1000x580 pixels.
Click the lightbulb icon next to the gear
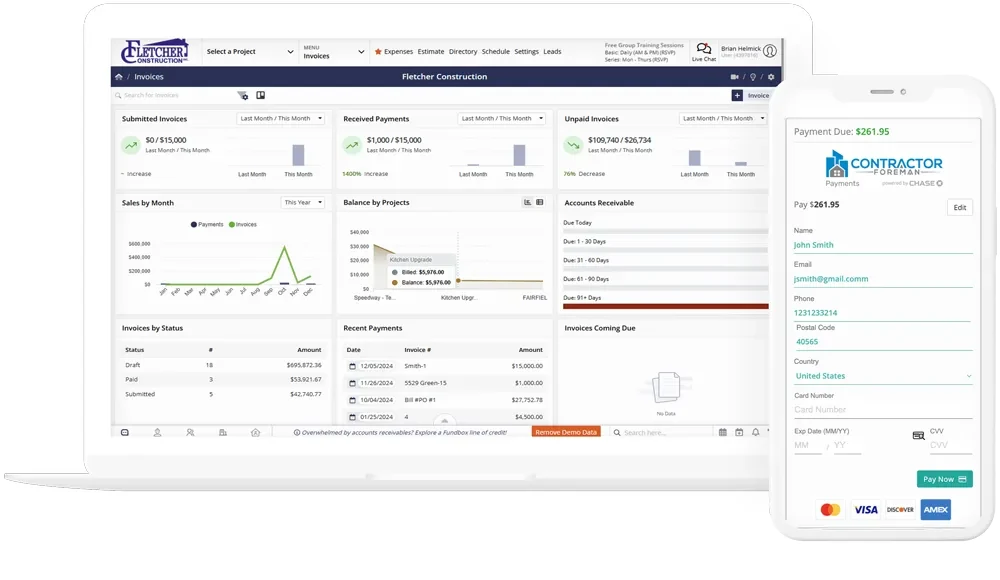pyautogui.click(x=753, y=76)
